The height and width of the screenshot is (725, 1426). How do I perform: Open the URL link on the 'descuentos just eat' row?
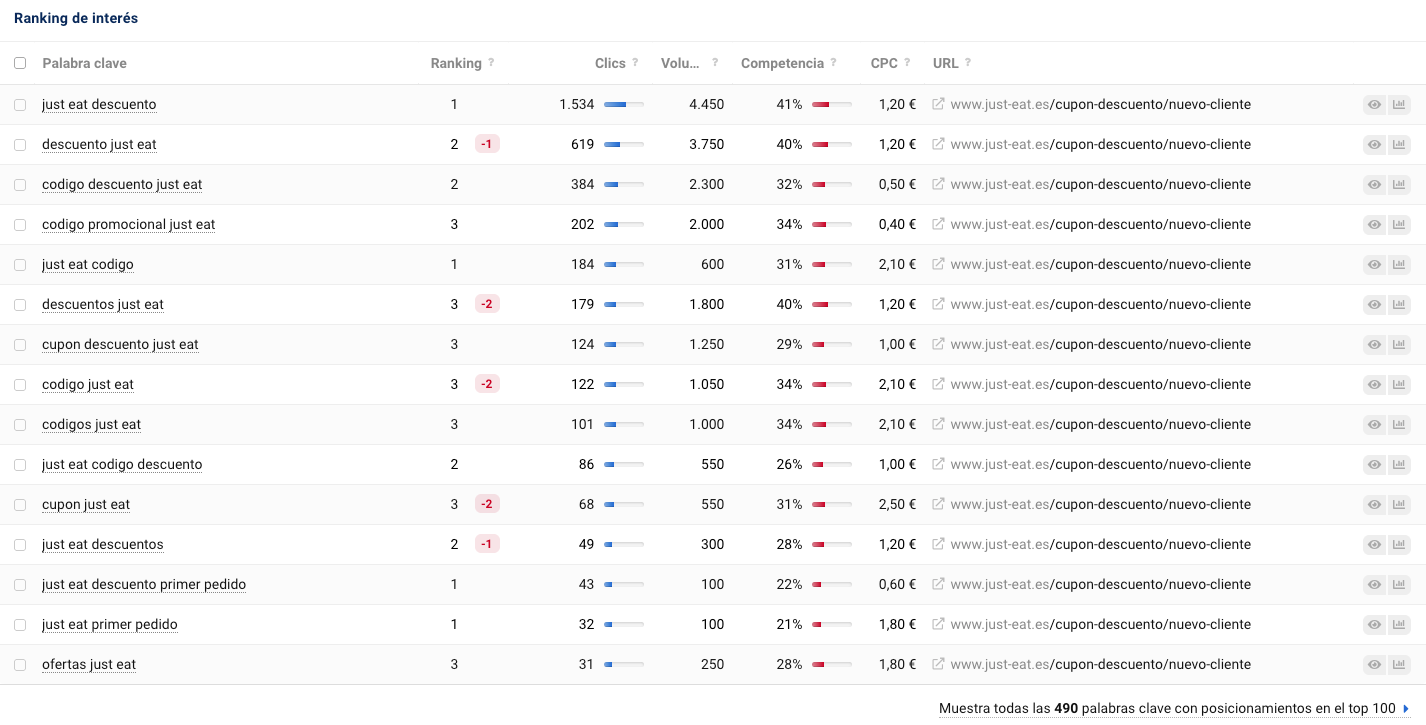point(1100,304)
